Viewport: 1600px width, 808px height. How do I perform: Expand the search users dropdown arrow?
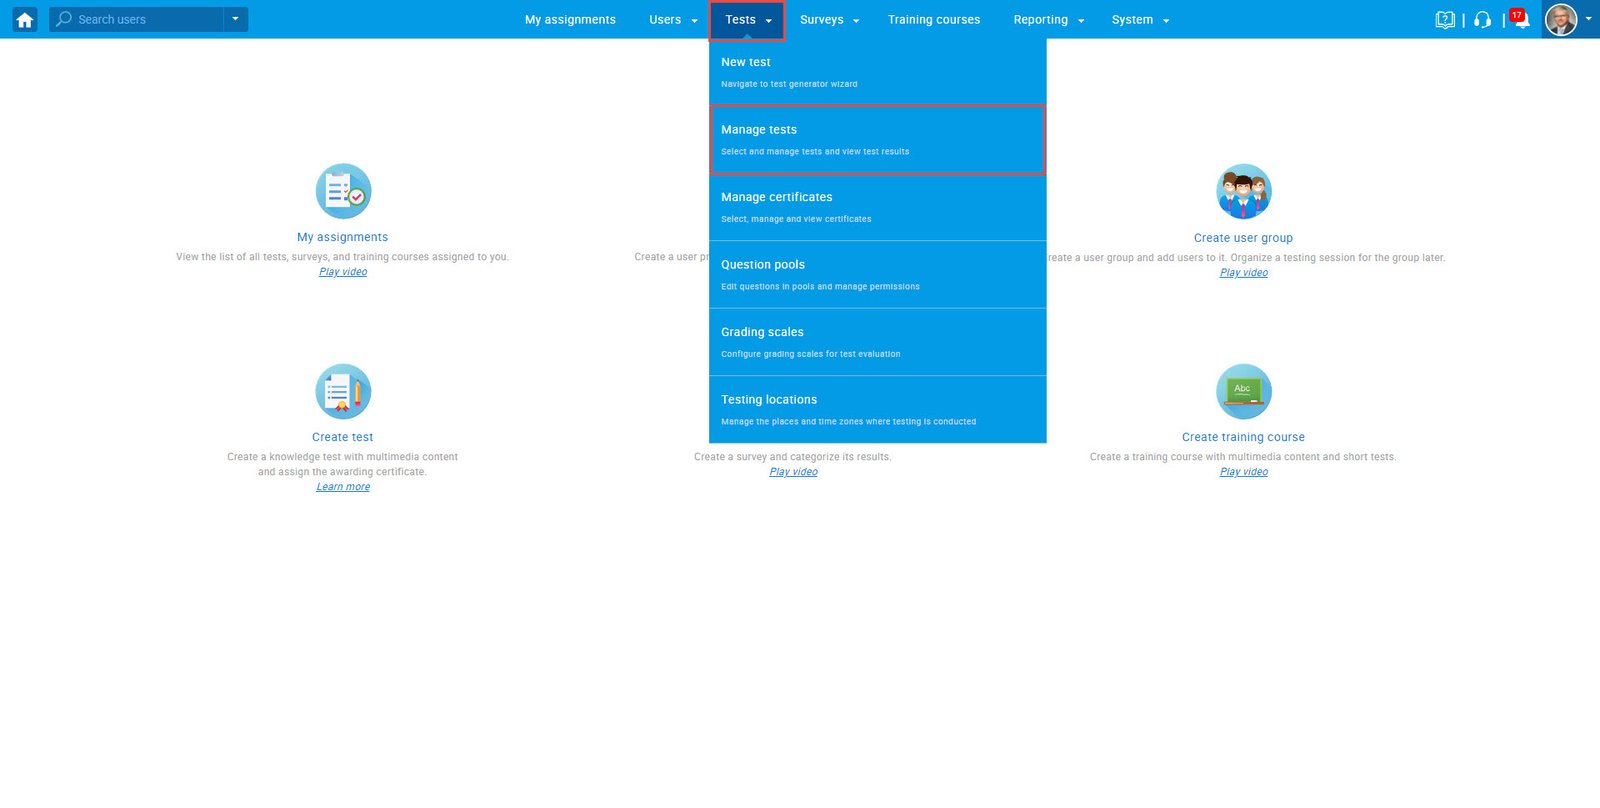click(235, 19)
